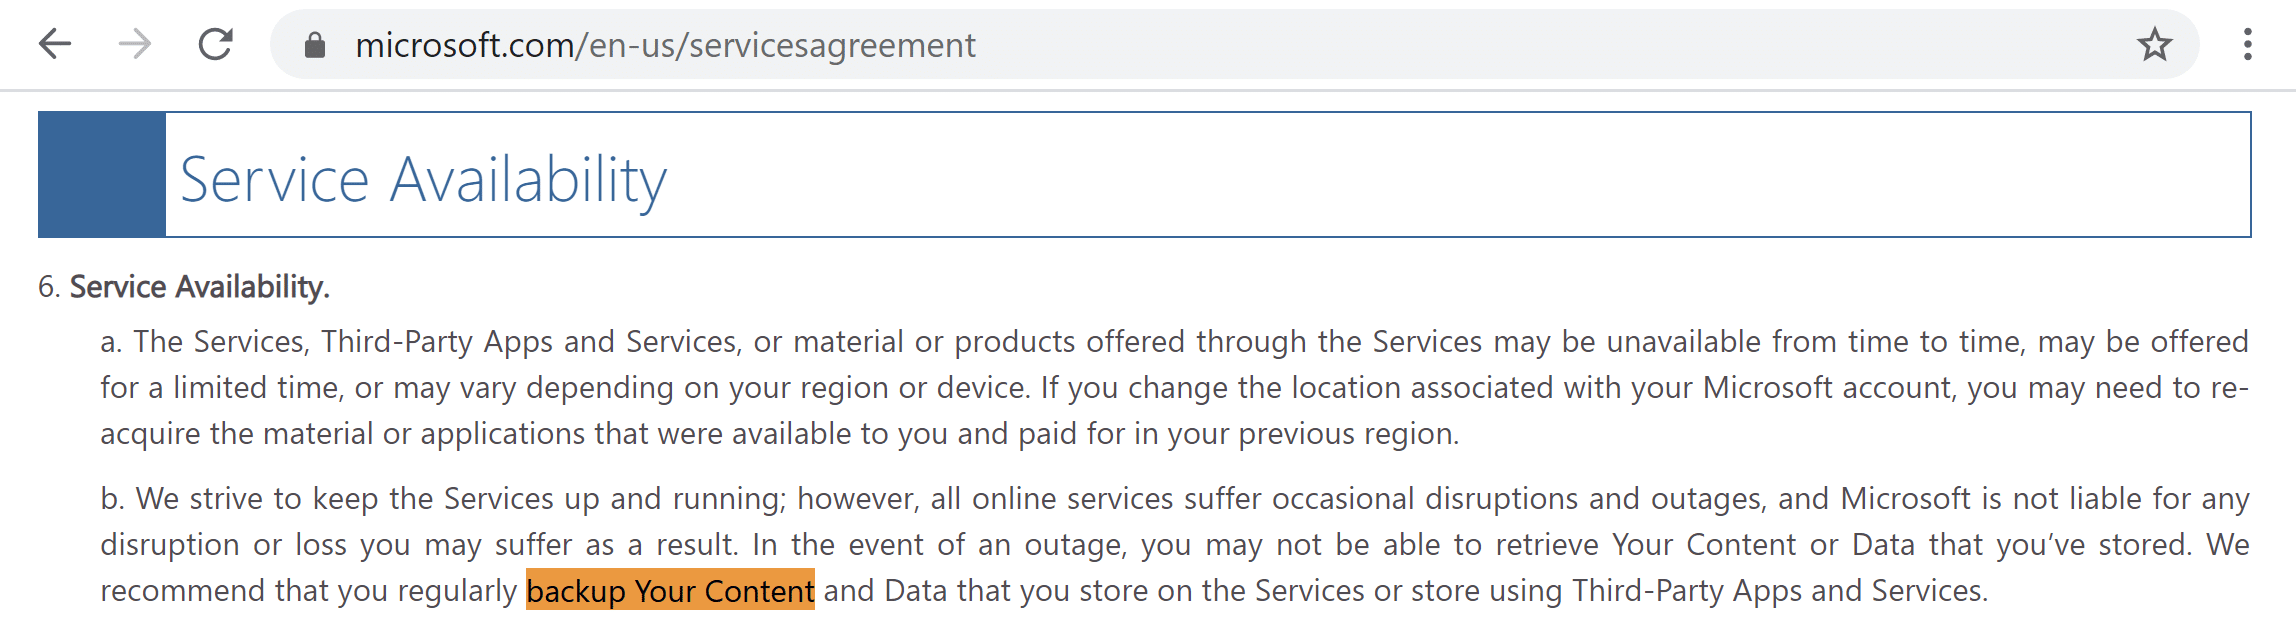Bookmark this page with the star icon

coord(2154,45)
